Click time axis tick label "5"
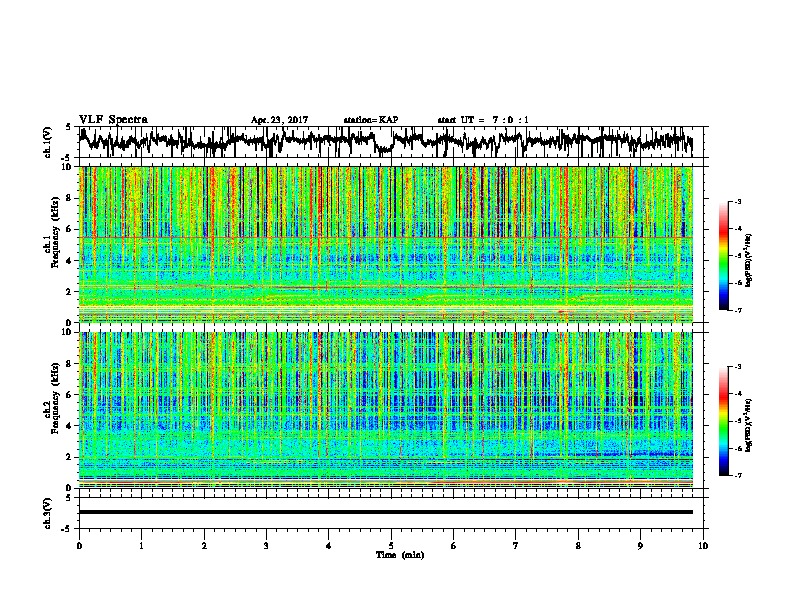The width and height of the screenshot is (792, 612). [x=391, y=546]
